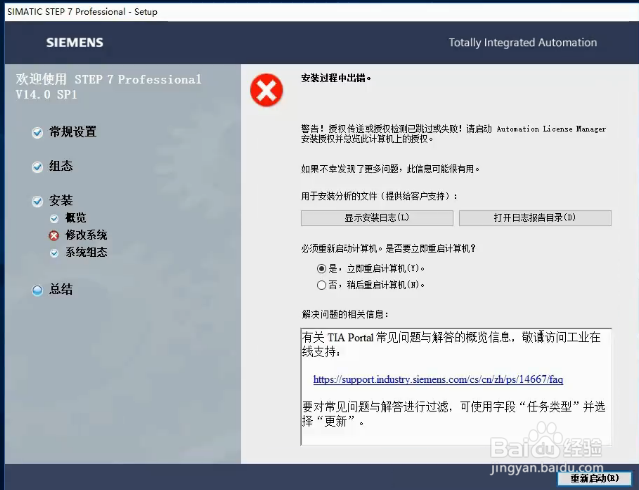639x490 pixels.
Task: Select the 总结 step label
Action: tap(61, 289)
